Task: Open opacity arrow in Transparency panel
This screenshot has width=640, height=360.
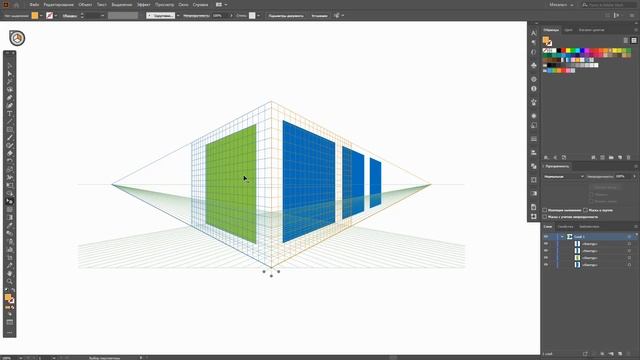Action: (x=634, y=176)
